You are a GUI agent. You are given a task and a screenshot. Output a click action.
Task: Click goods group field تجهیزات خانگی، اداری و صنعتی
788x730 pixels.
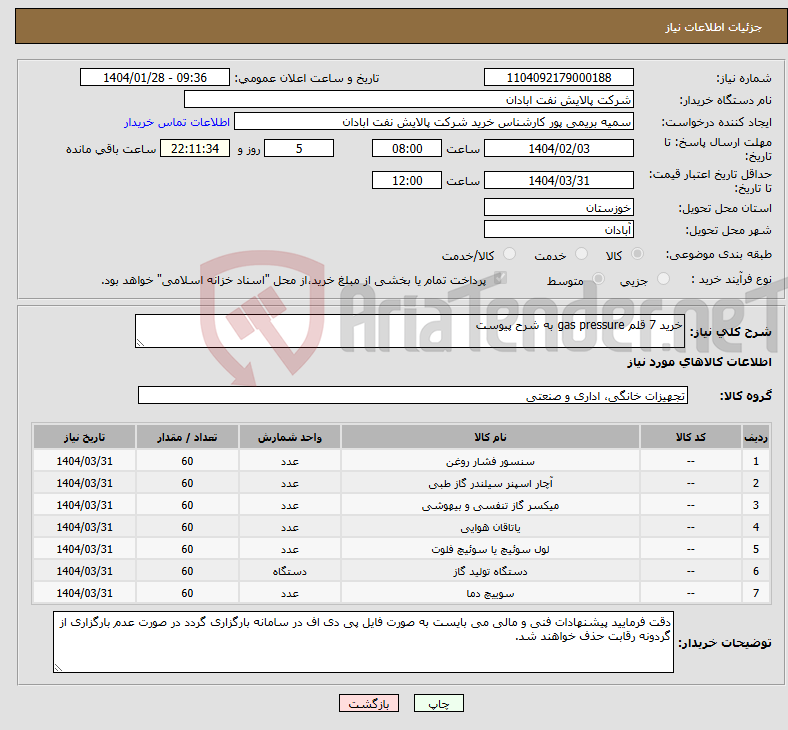click(413, 395)
